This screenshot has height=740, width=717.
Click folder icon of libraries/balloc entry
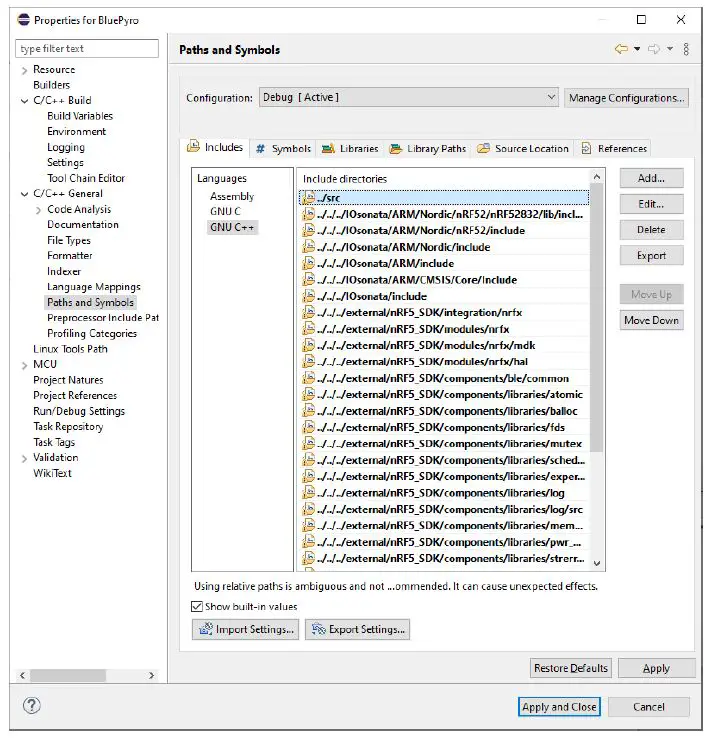click(308, 411)
